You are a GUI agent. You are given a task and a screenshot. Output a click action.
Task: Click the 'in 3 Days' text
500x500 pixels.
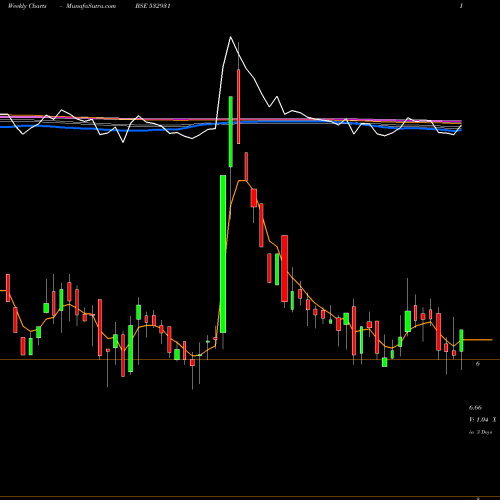(480, 432)
